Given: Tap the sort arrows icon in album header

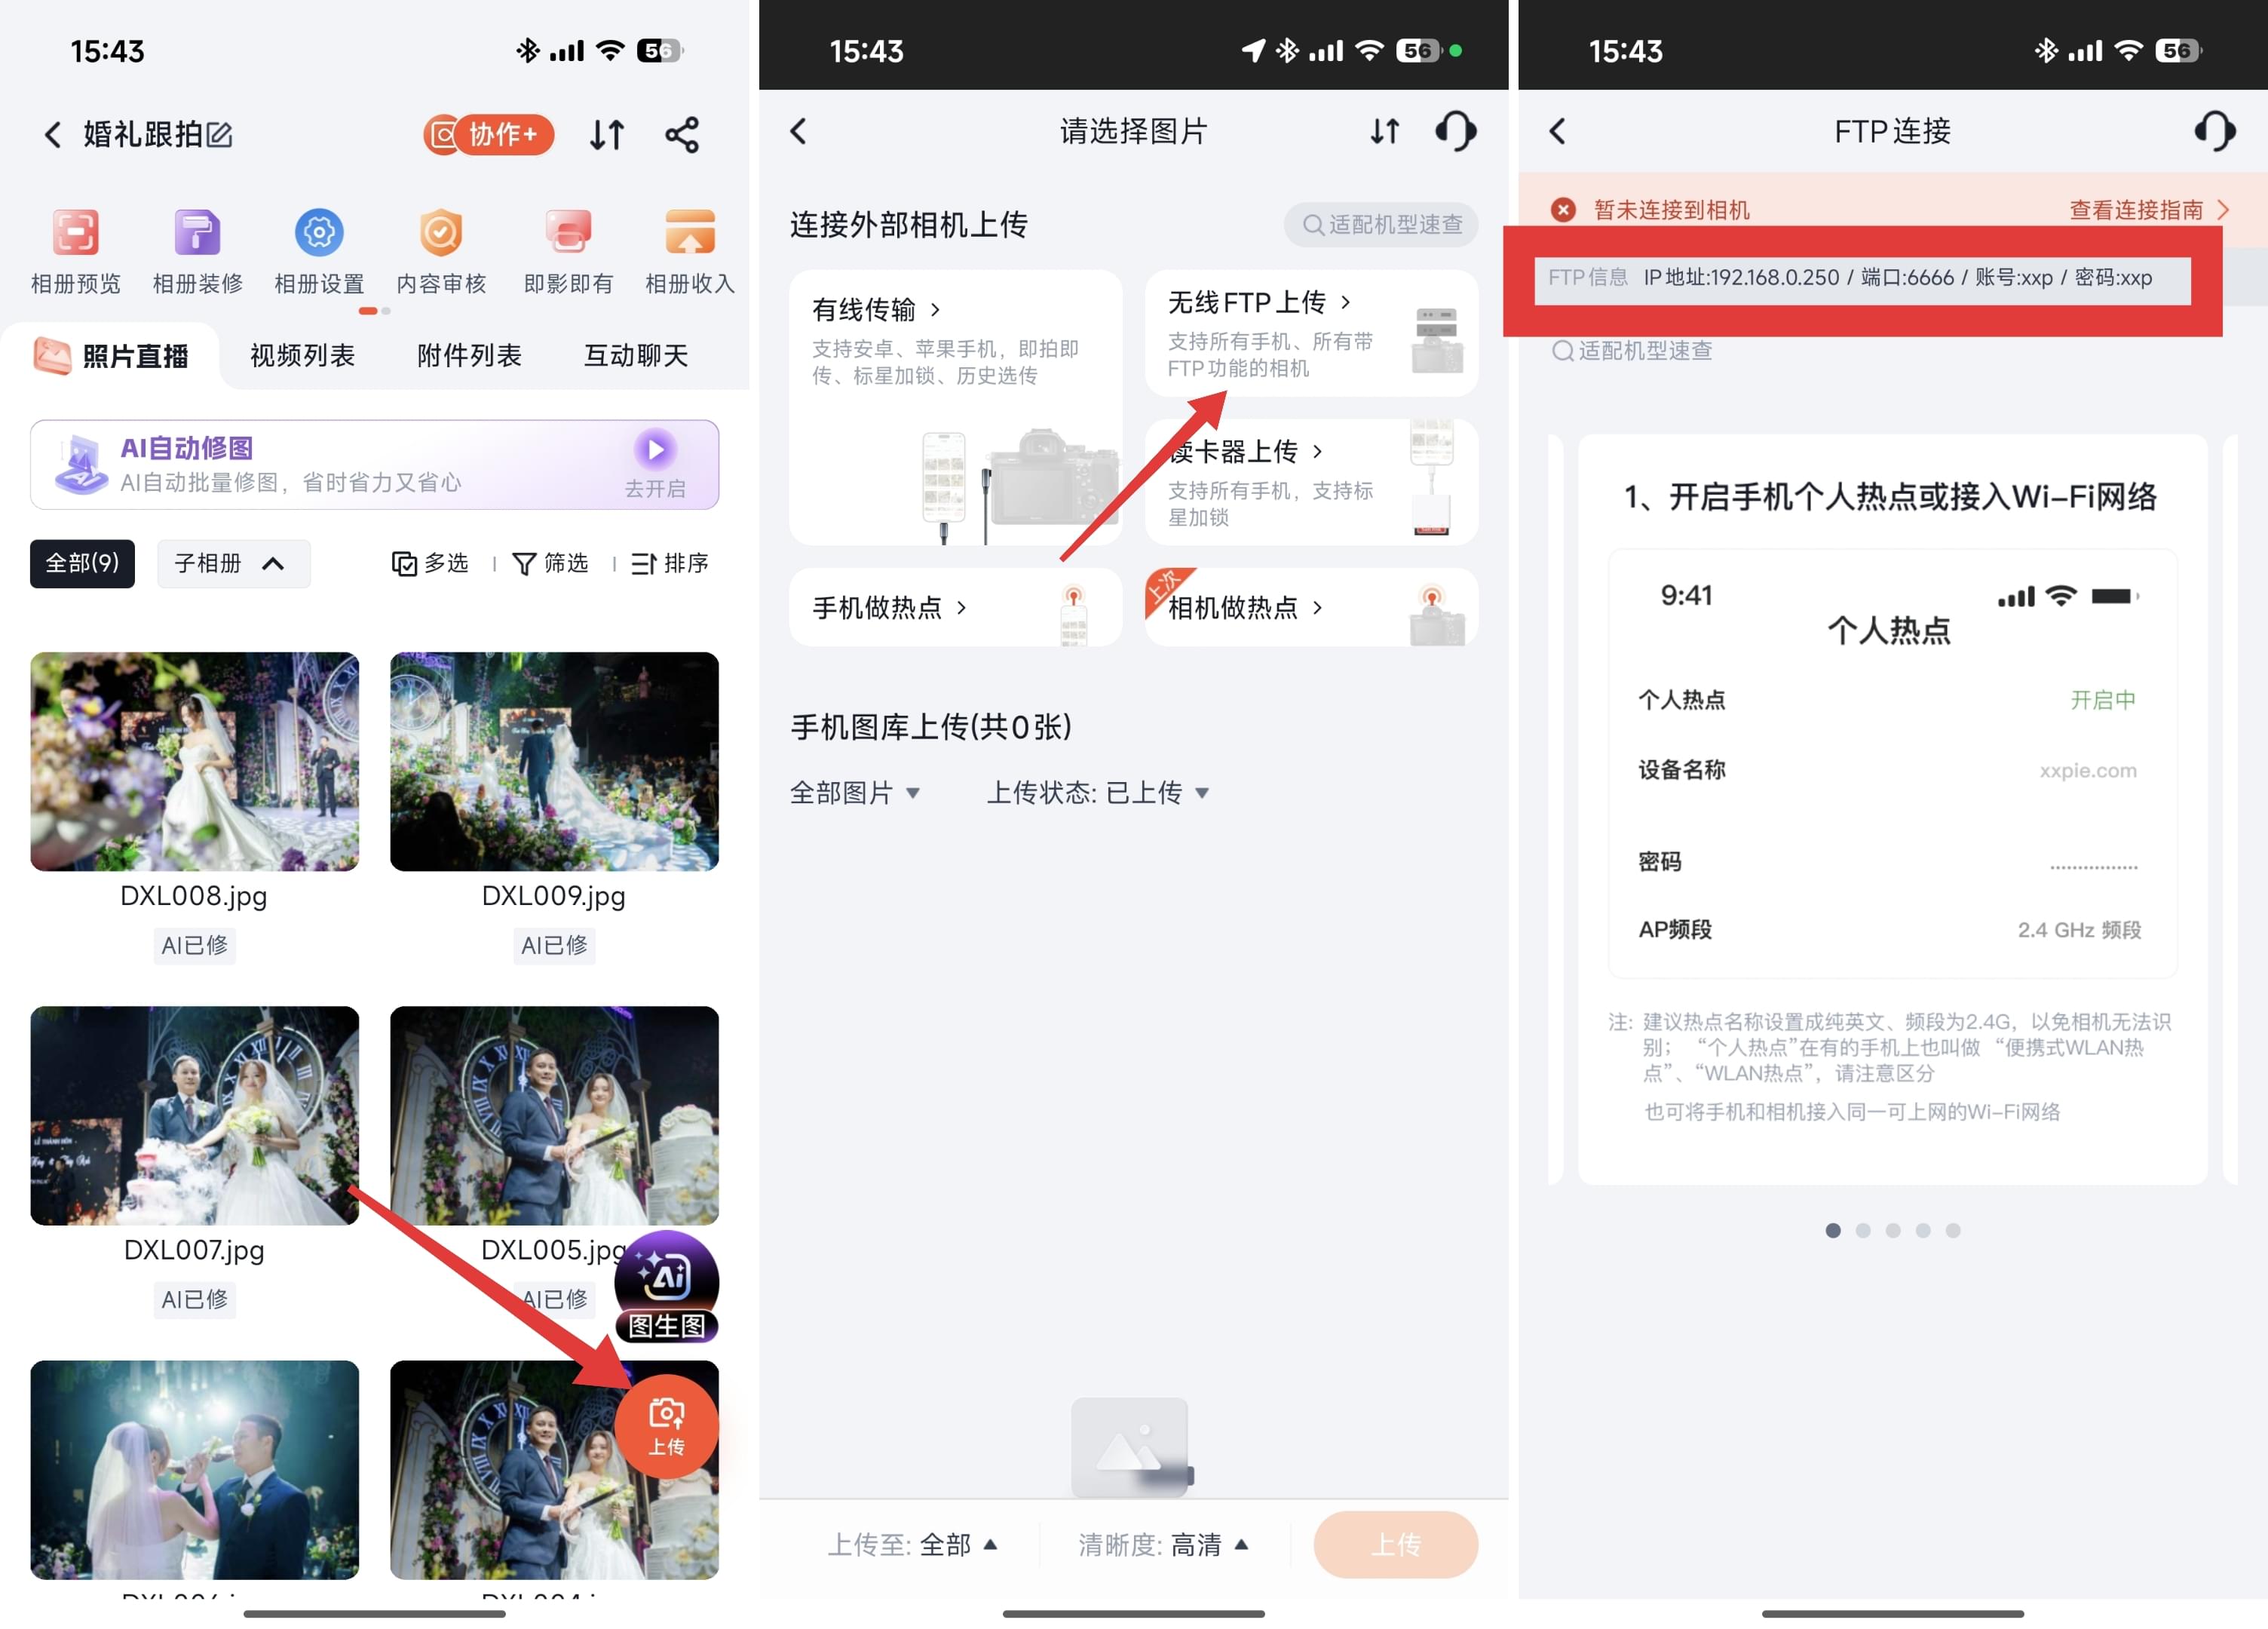Looking at the screenshot, I should (x=607, y=134).
